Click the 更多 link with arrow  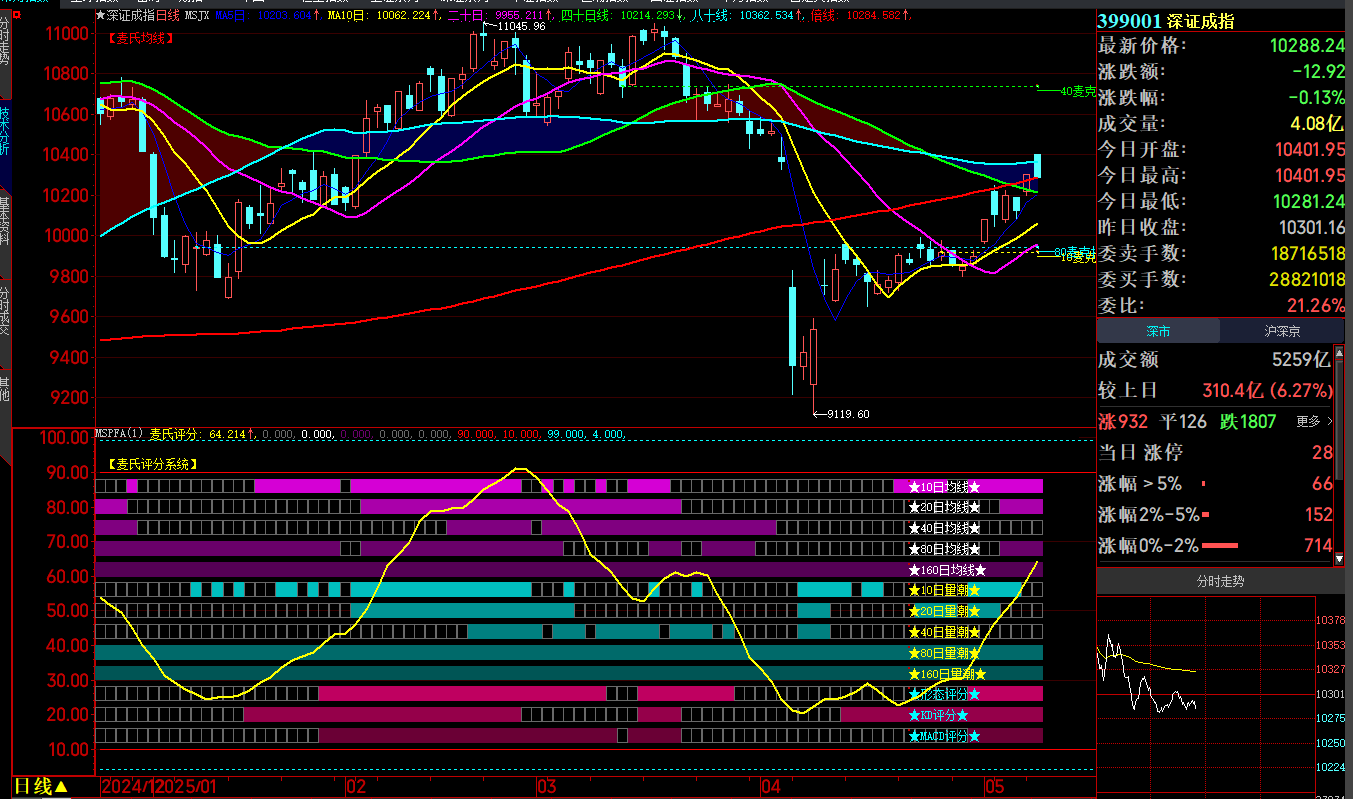coord(1314,422)
